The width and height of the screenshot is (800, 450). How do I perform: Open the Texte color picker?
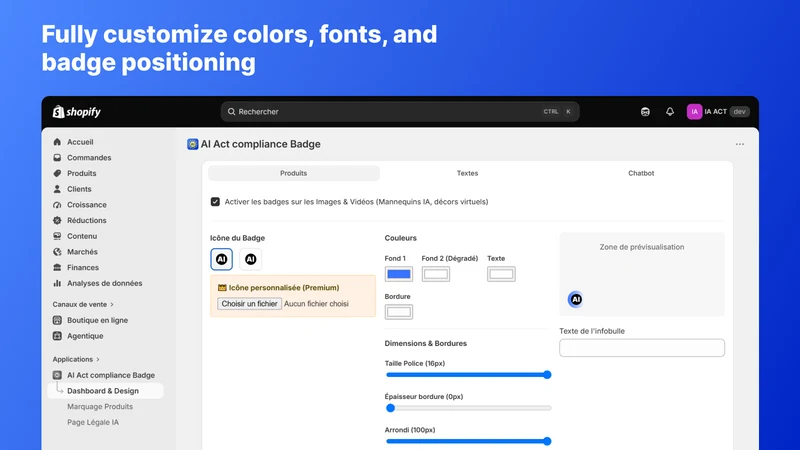501,274
